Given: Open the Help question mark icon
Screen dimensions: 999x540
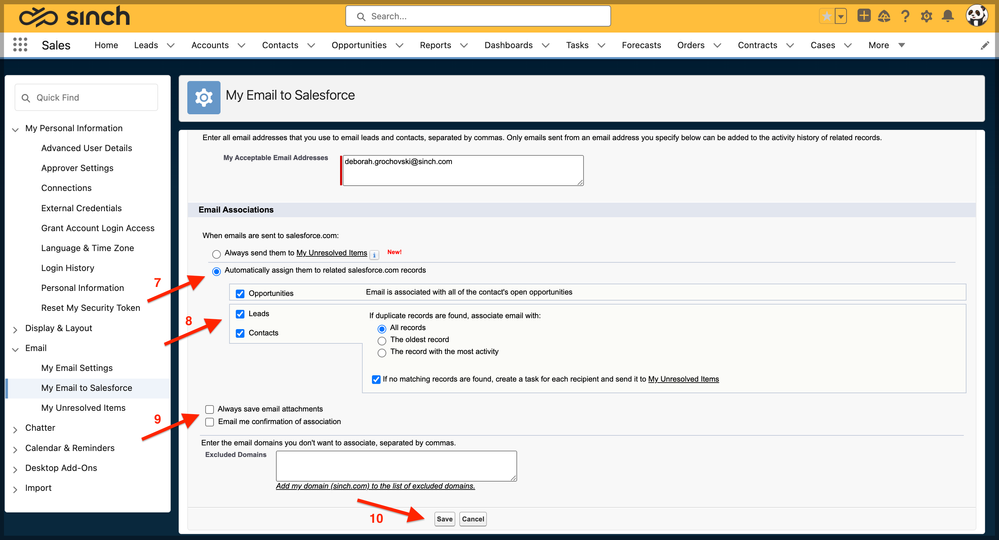Looking at the screenshot, I should tap(905, 17).
